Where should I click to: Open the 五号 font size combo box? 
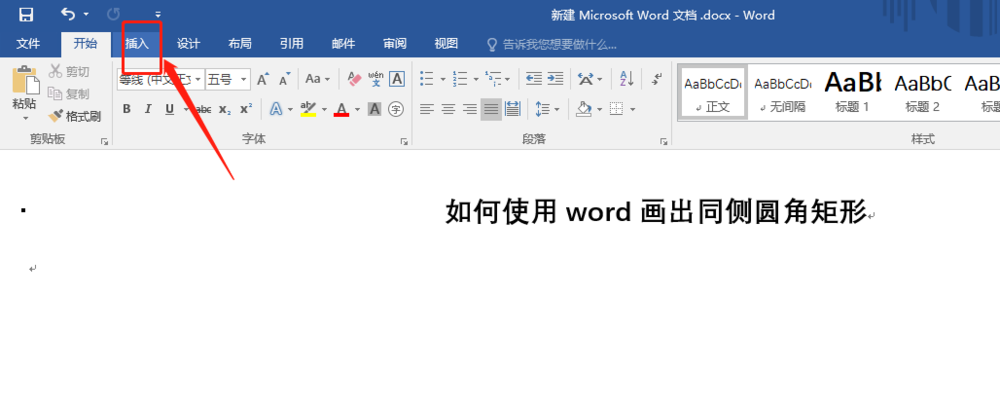click(x=228, y=80)
